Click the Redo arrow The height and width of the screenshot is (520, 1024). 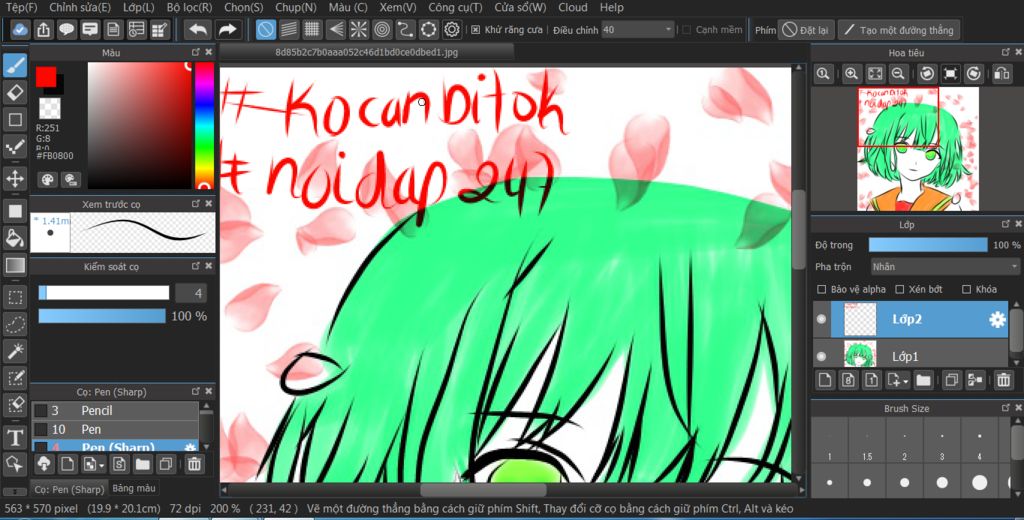coord(227,29)
